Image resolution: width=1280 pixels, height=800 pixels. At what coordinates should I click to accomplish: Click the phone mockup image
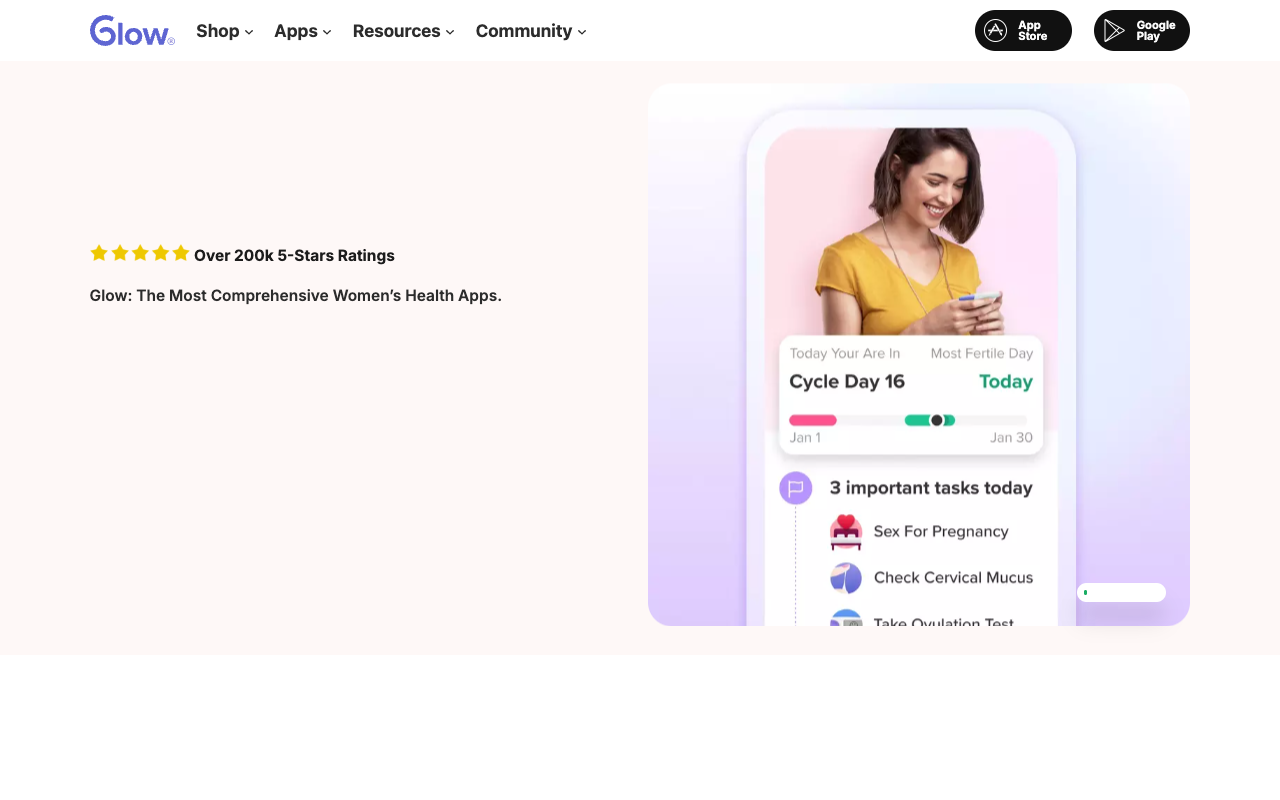click(919, 355)
